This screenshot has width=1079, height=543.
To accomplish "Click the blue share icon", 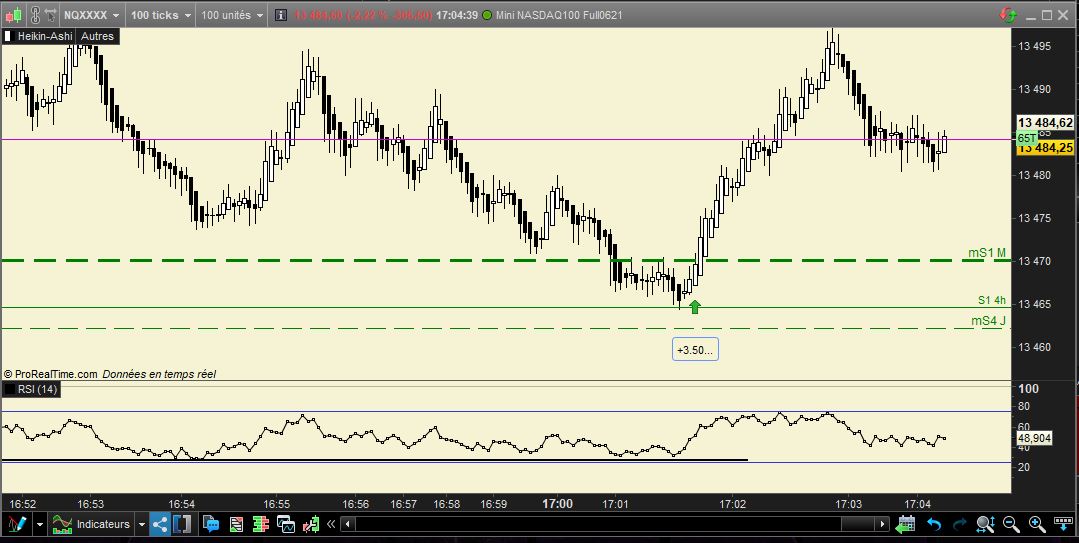I will coord(159,524).
